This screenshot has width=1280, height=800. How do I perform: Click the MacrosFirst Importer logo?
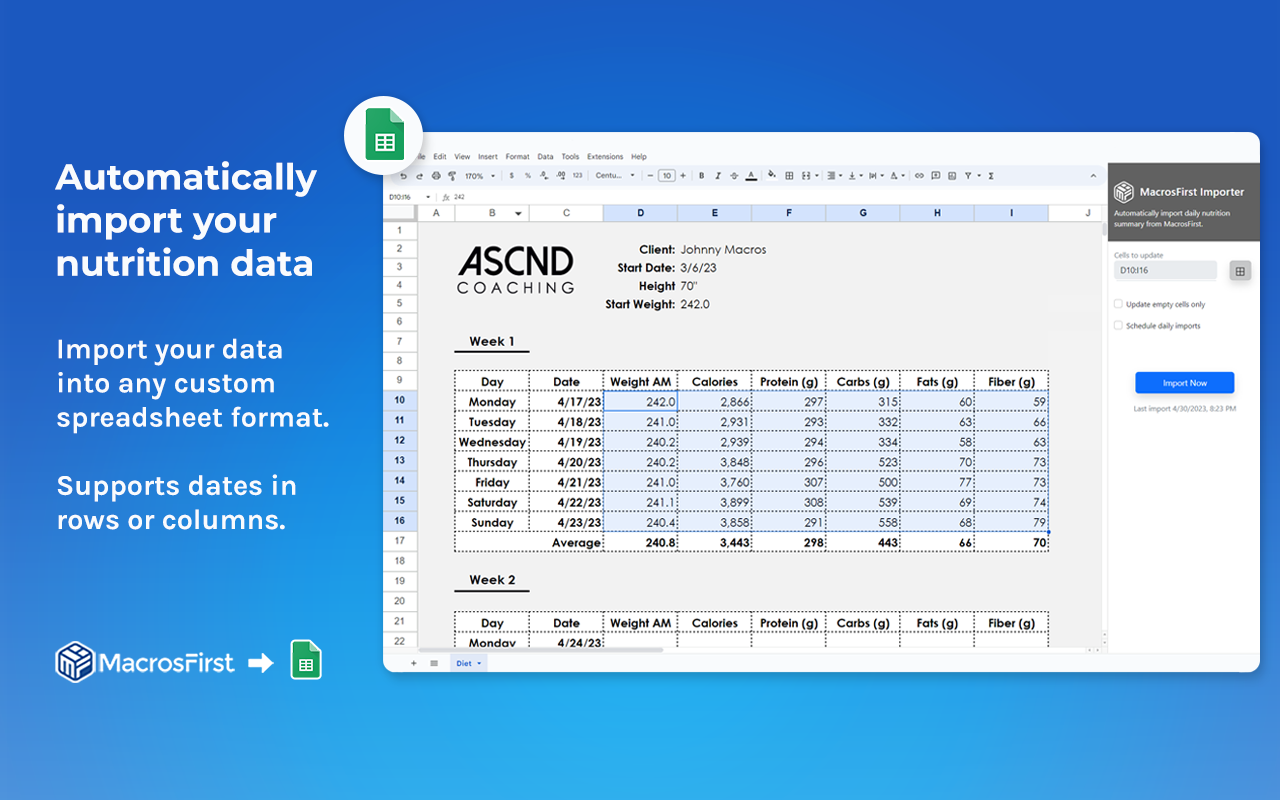1124,192
